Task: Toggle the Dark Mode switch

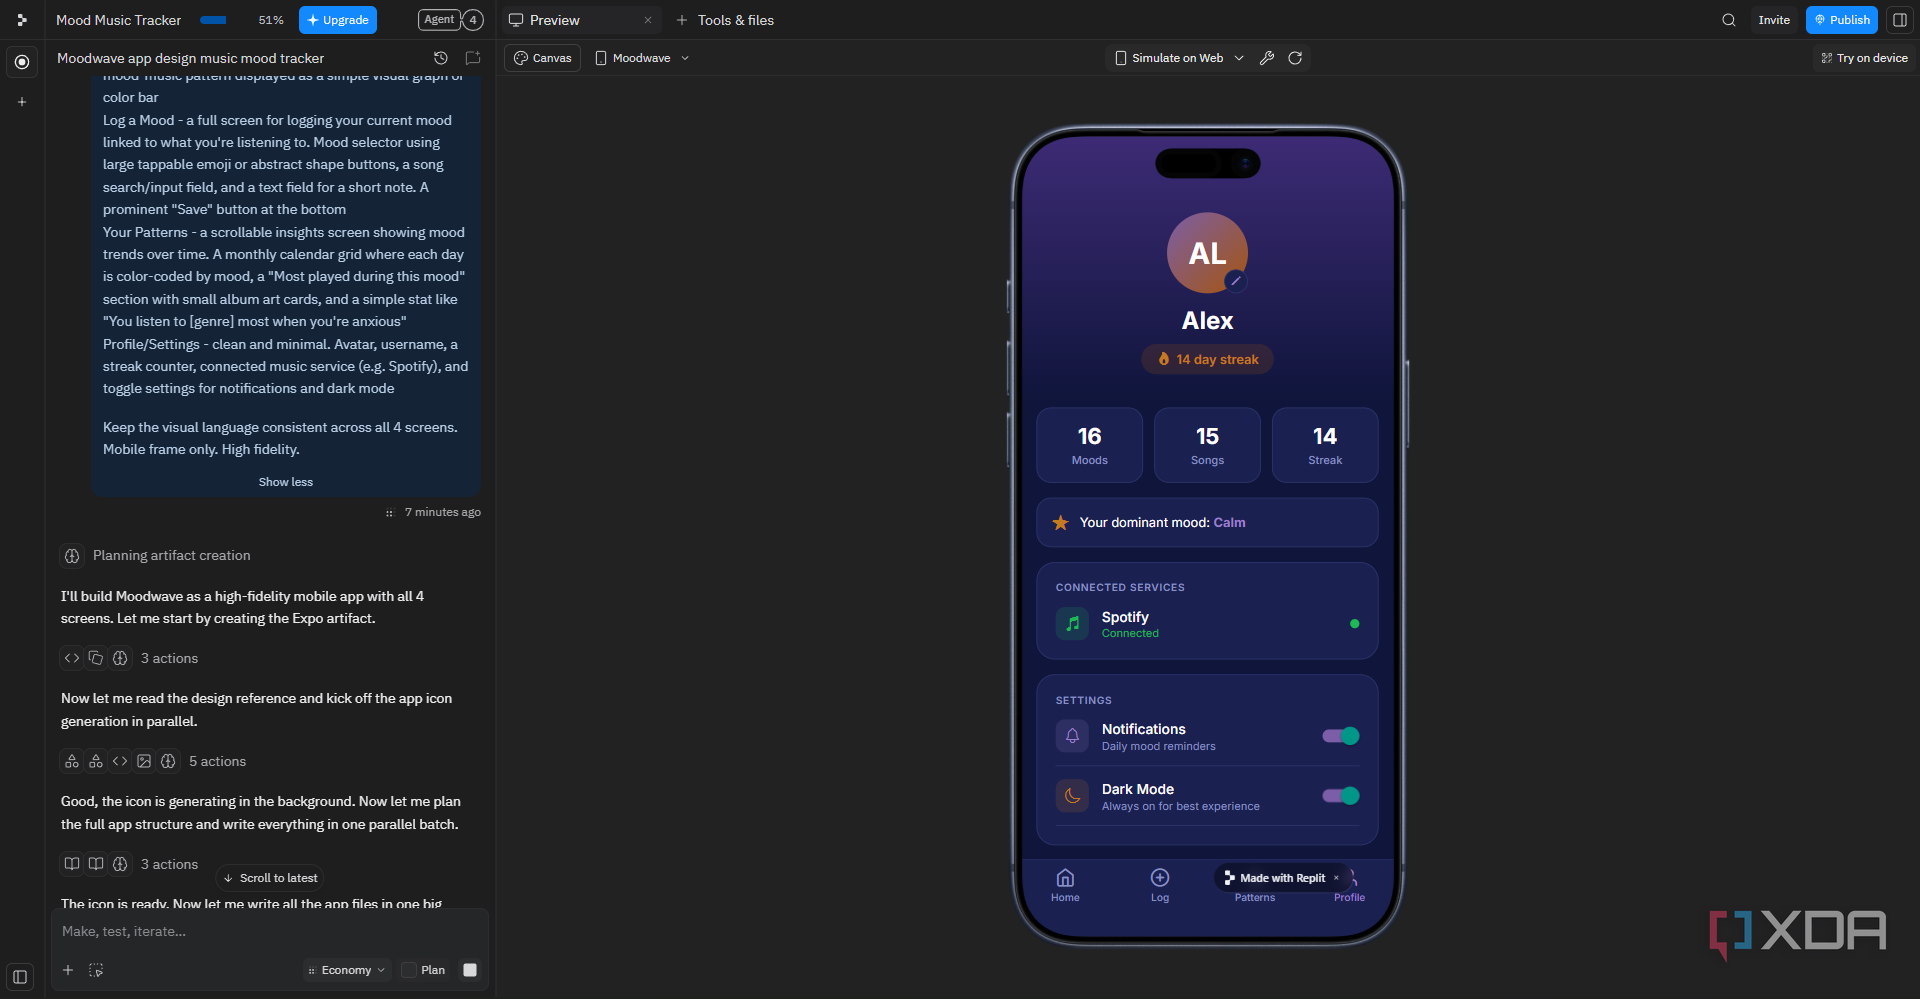Action: 1341,796
